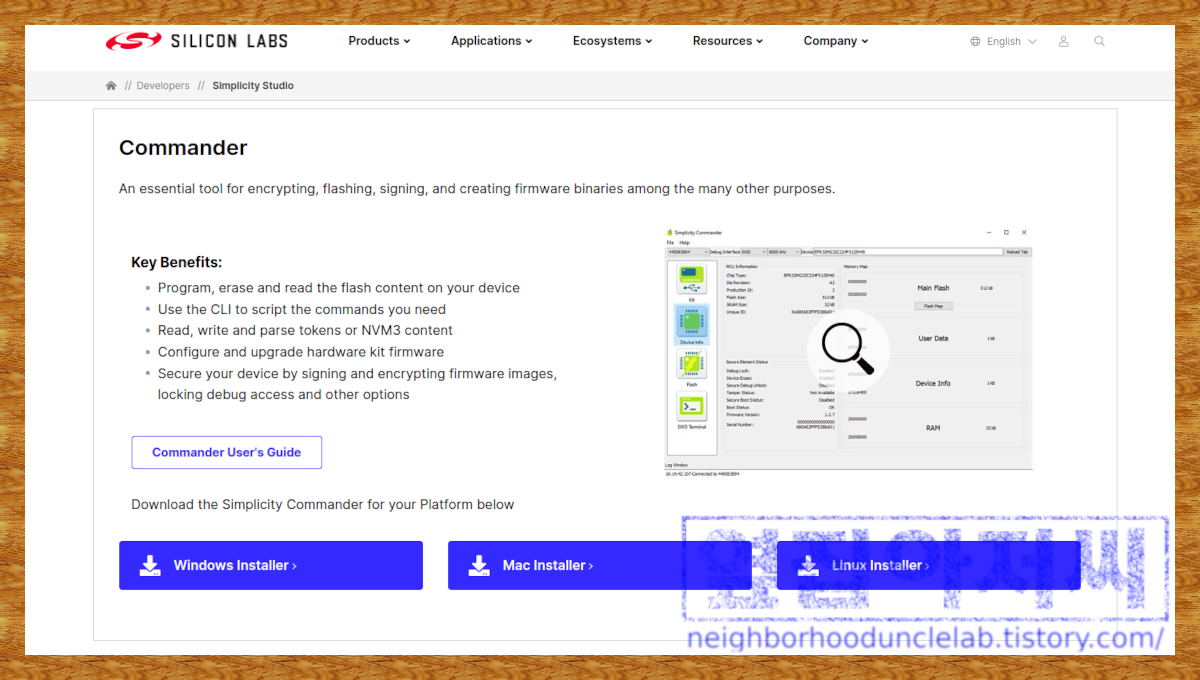Click 'Download the Simplicity Commander for your Platform' text
Image resolution: width=1200 pixels, height=680 pixels.
323,504
